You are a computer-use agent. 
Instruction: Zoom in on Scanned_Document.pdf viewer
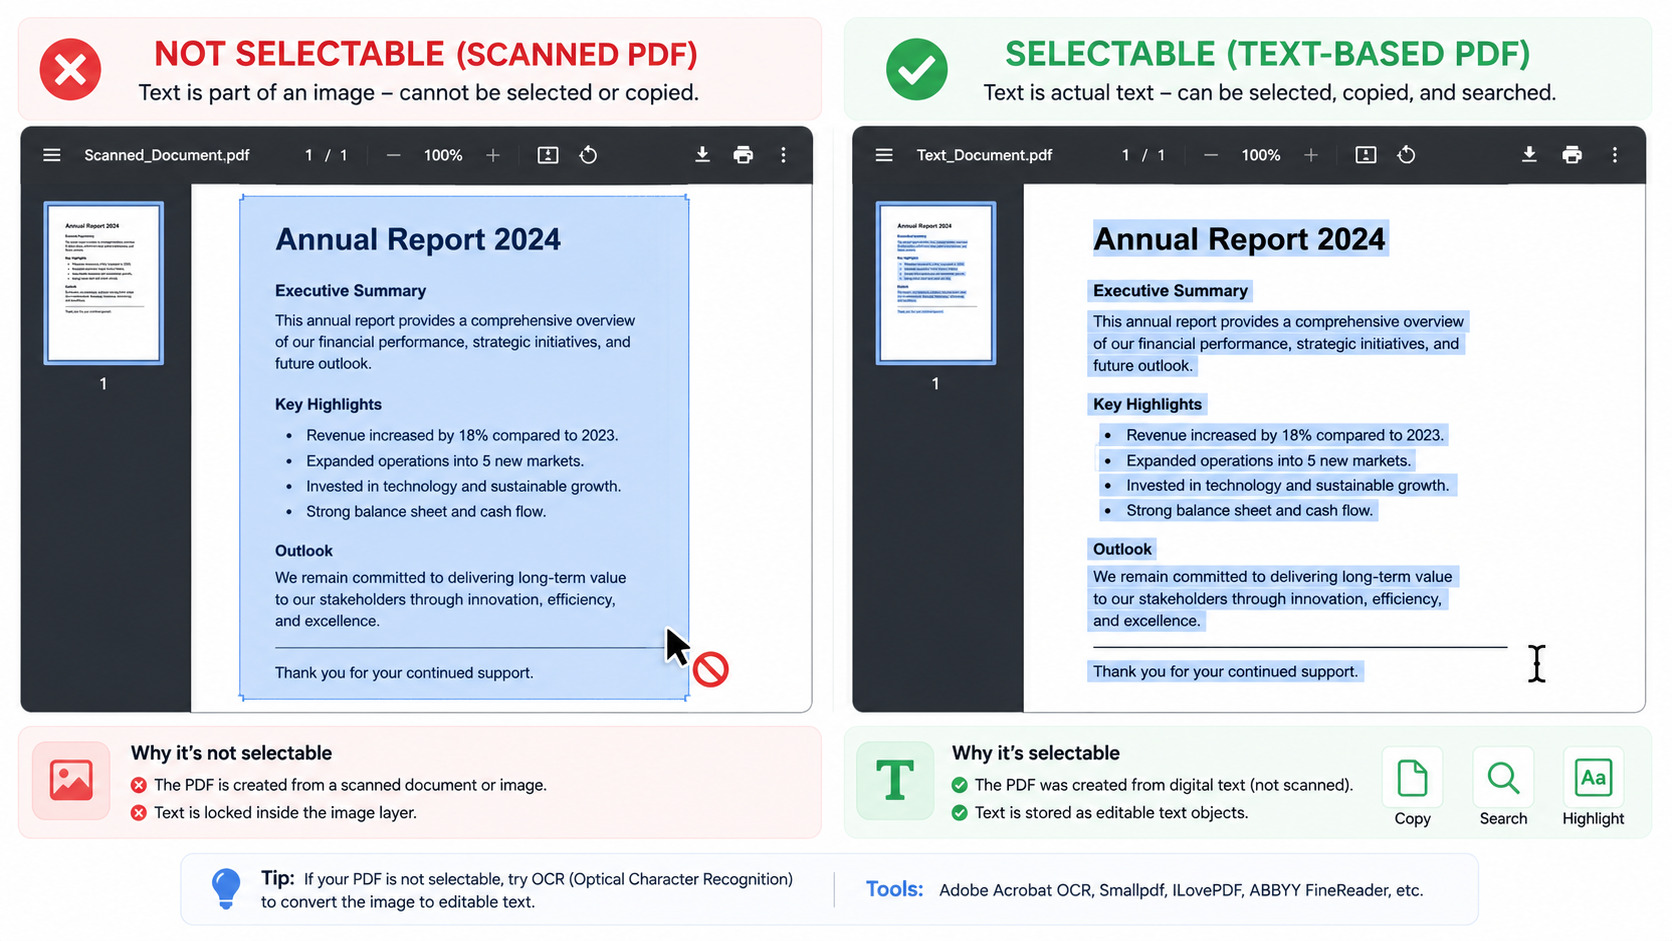[493, 155]
